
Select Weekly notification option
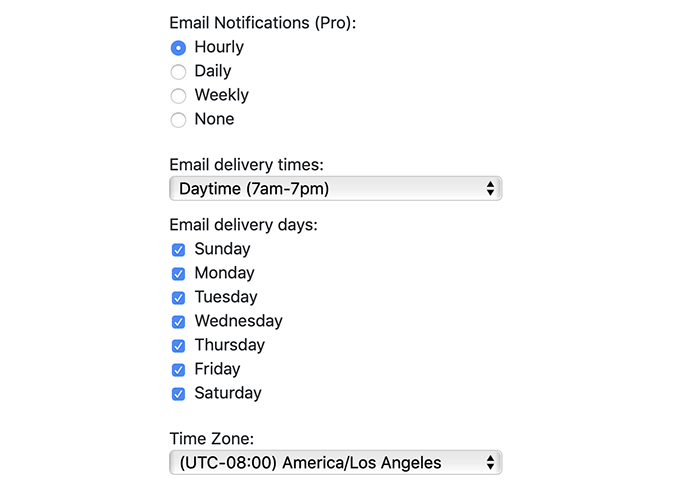(178, 96)
